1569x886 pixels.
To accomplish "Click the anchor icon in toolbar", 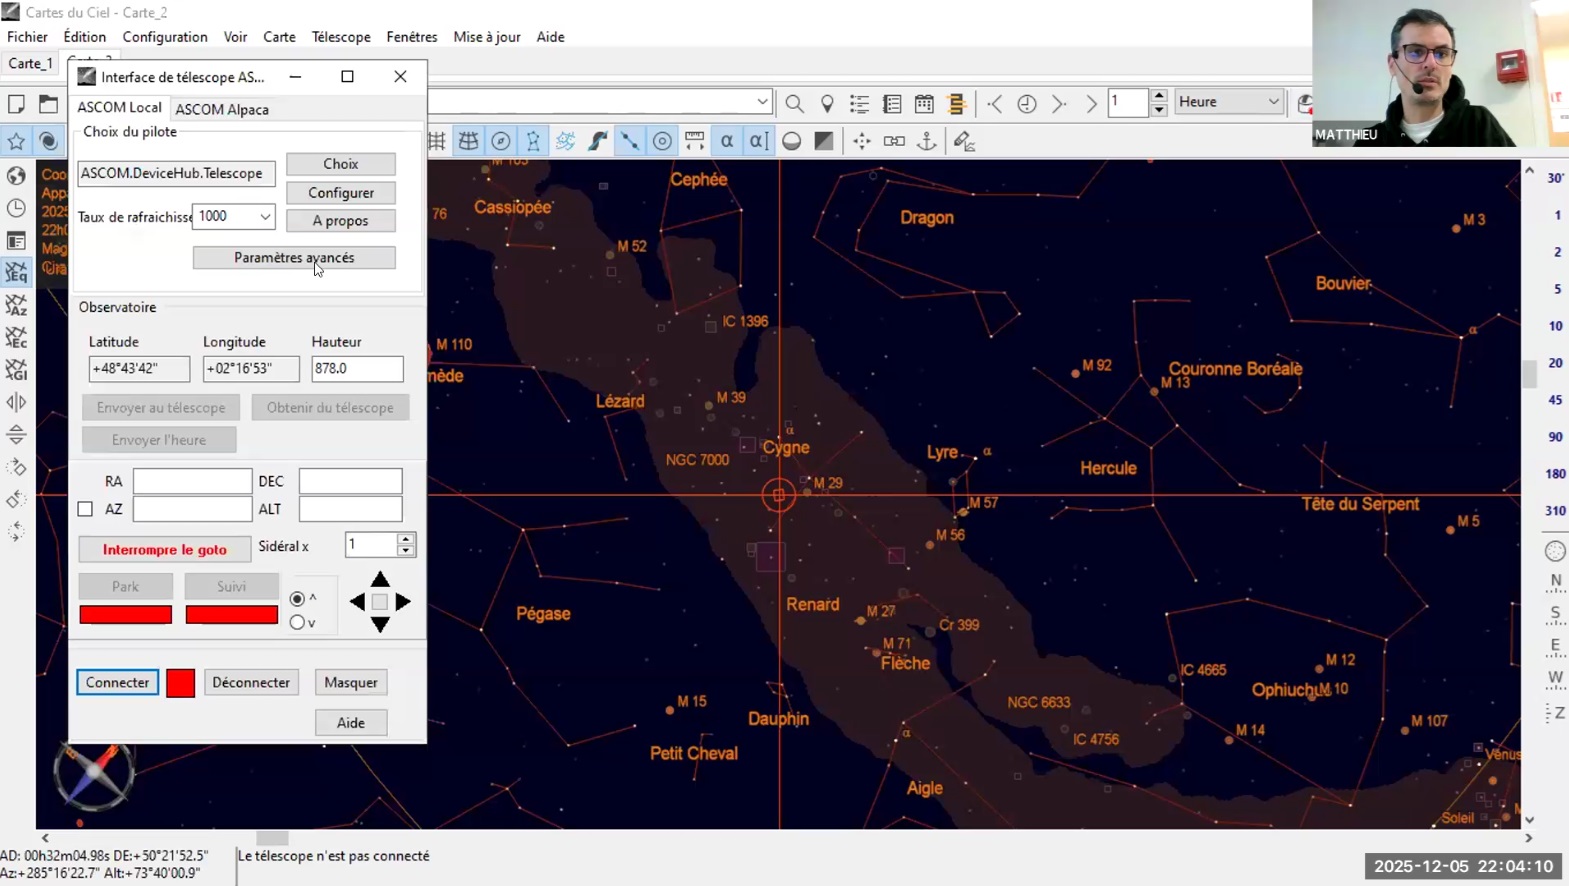I will point(927,141).
